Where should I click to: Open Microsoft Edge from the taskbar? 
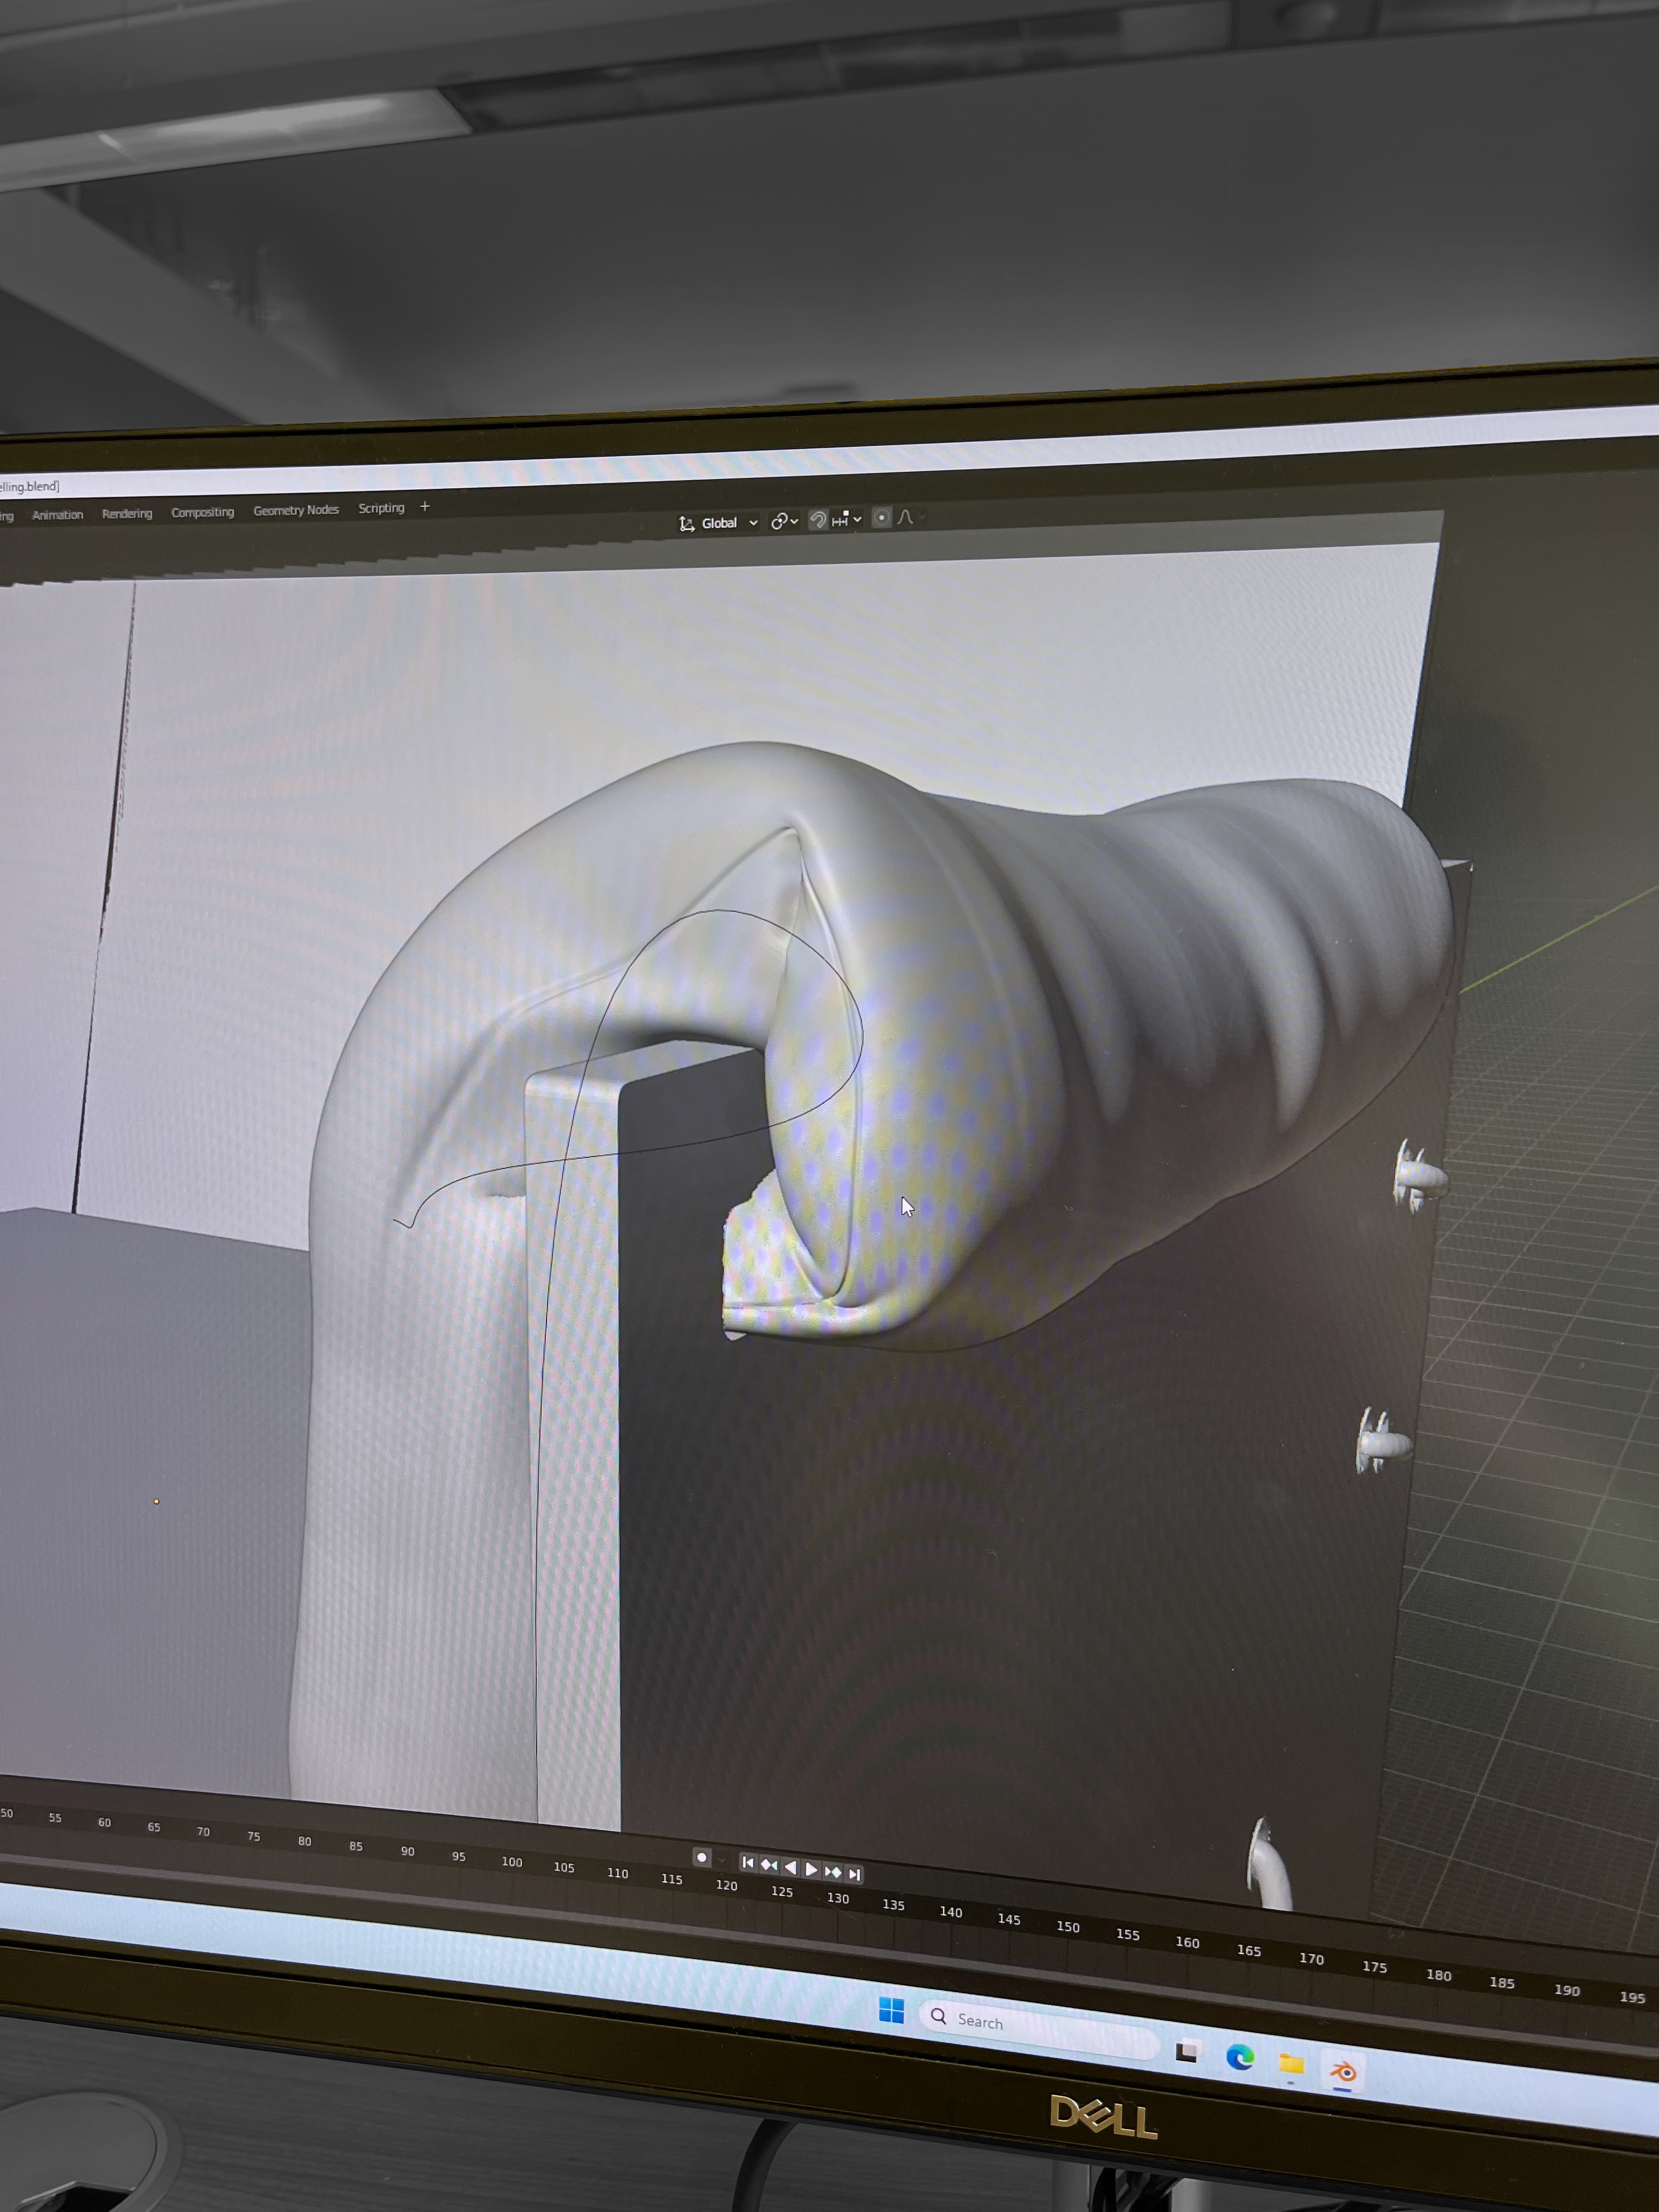click(1240, 2057)
